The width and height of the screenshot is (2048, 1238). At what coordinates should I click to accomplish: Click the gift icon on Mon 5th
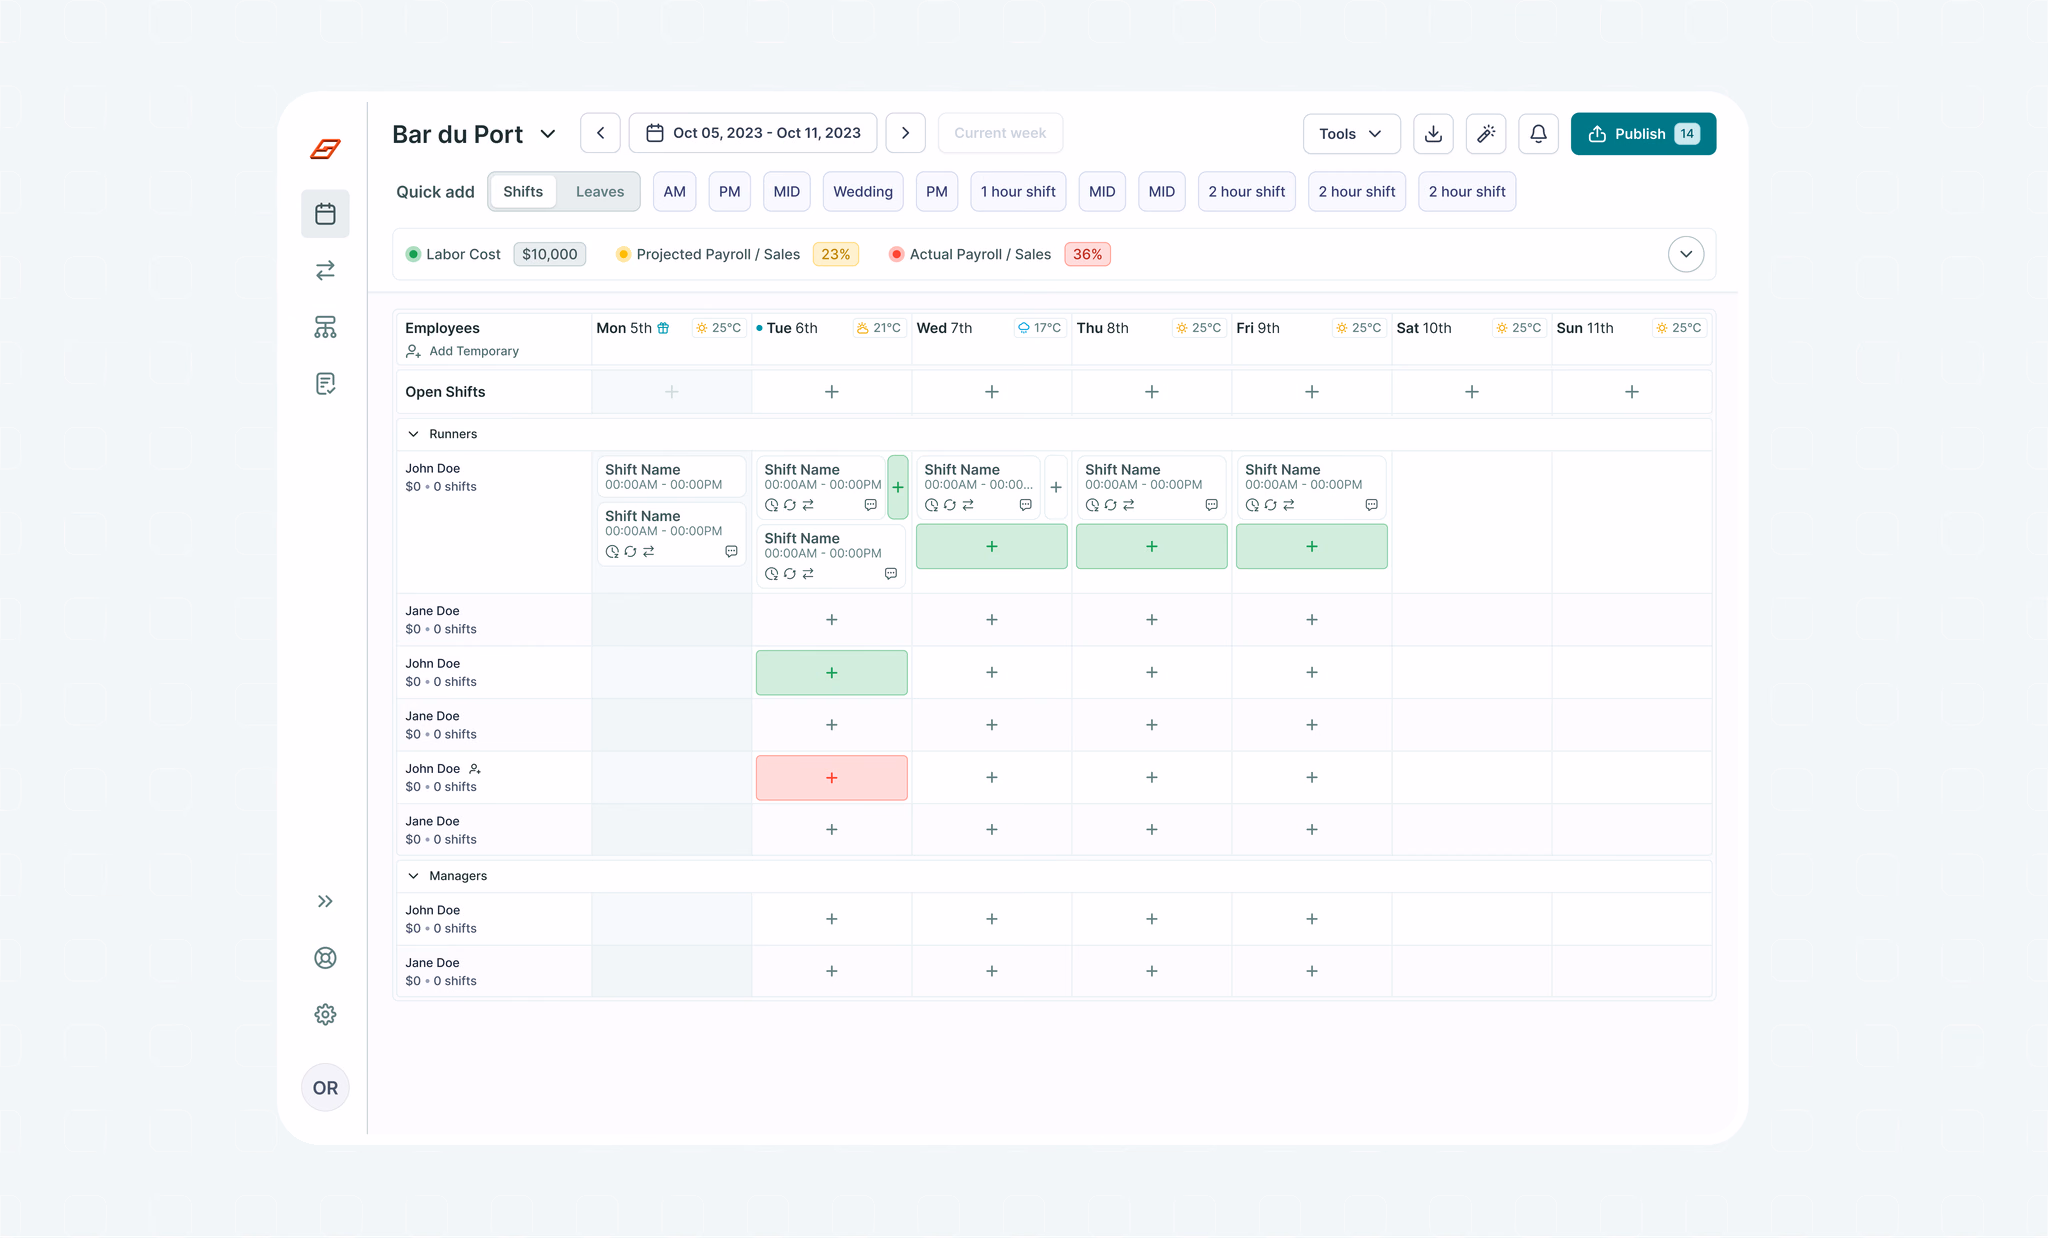(663, 328)
